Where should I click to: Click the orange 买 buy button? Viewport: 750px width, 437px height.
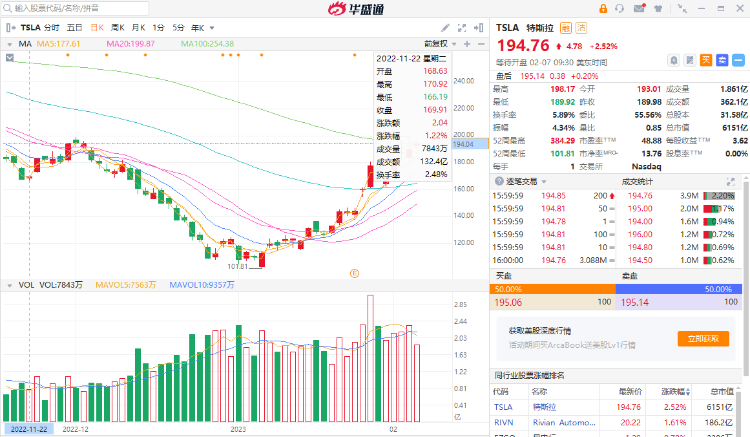pos(706,60)
